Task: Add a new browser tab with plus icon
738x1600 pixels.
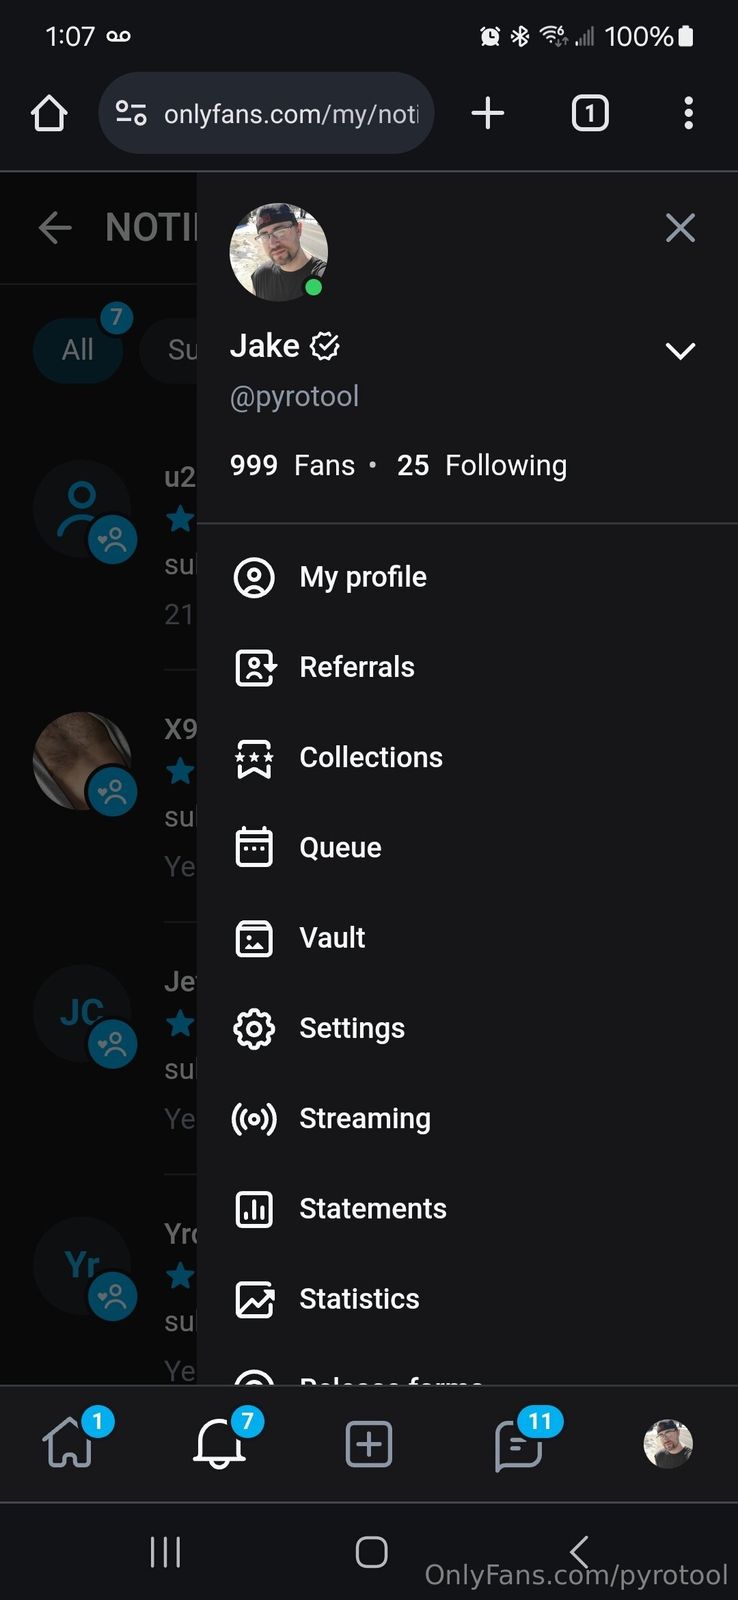Action: [487, 113]
